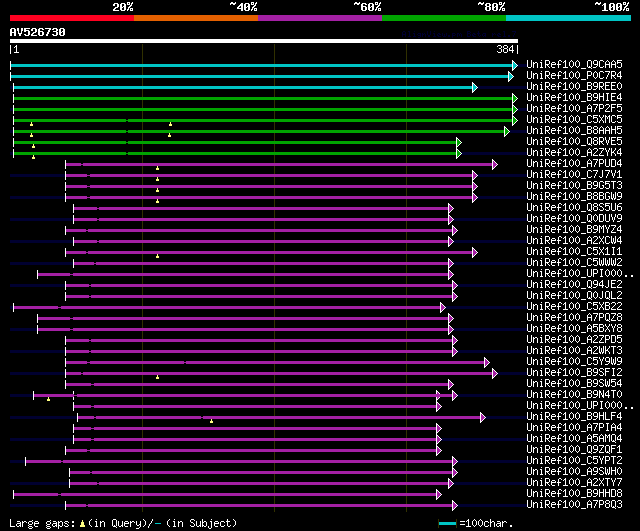Open UniRef100_B9MYZ4 entry
The width and height of the screenshot is (640, 531).
pos(574,230)
